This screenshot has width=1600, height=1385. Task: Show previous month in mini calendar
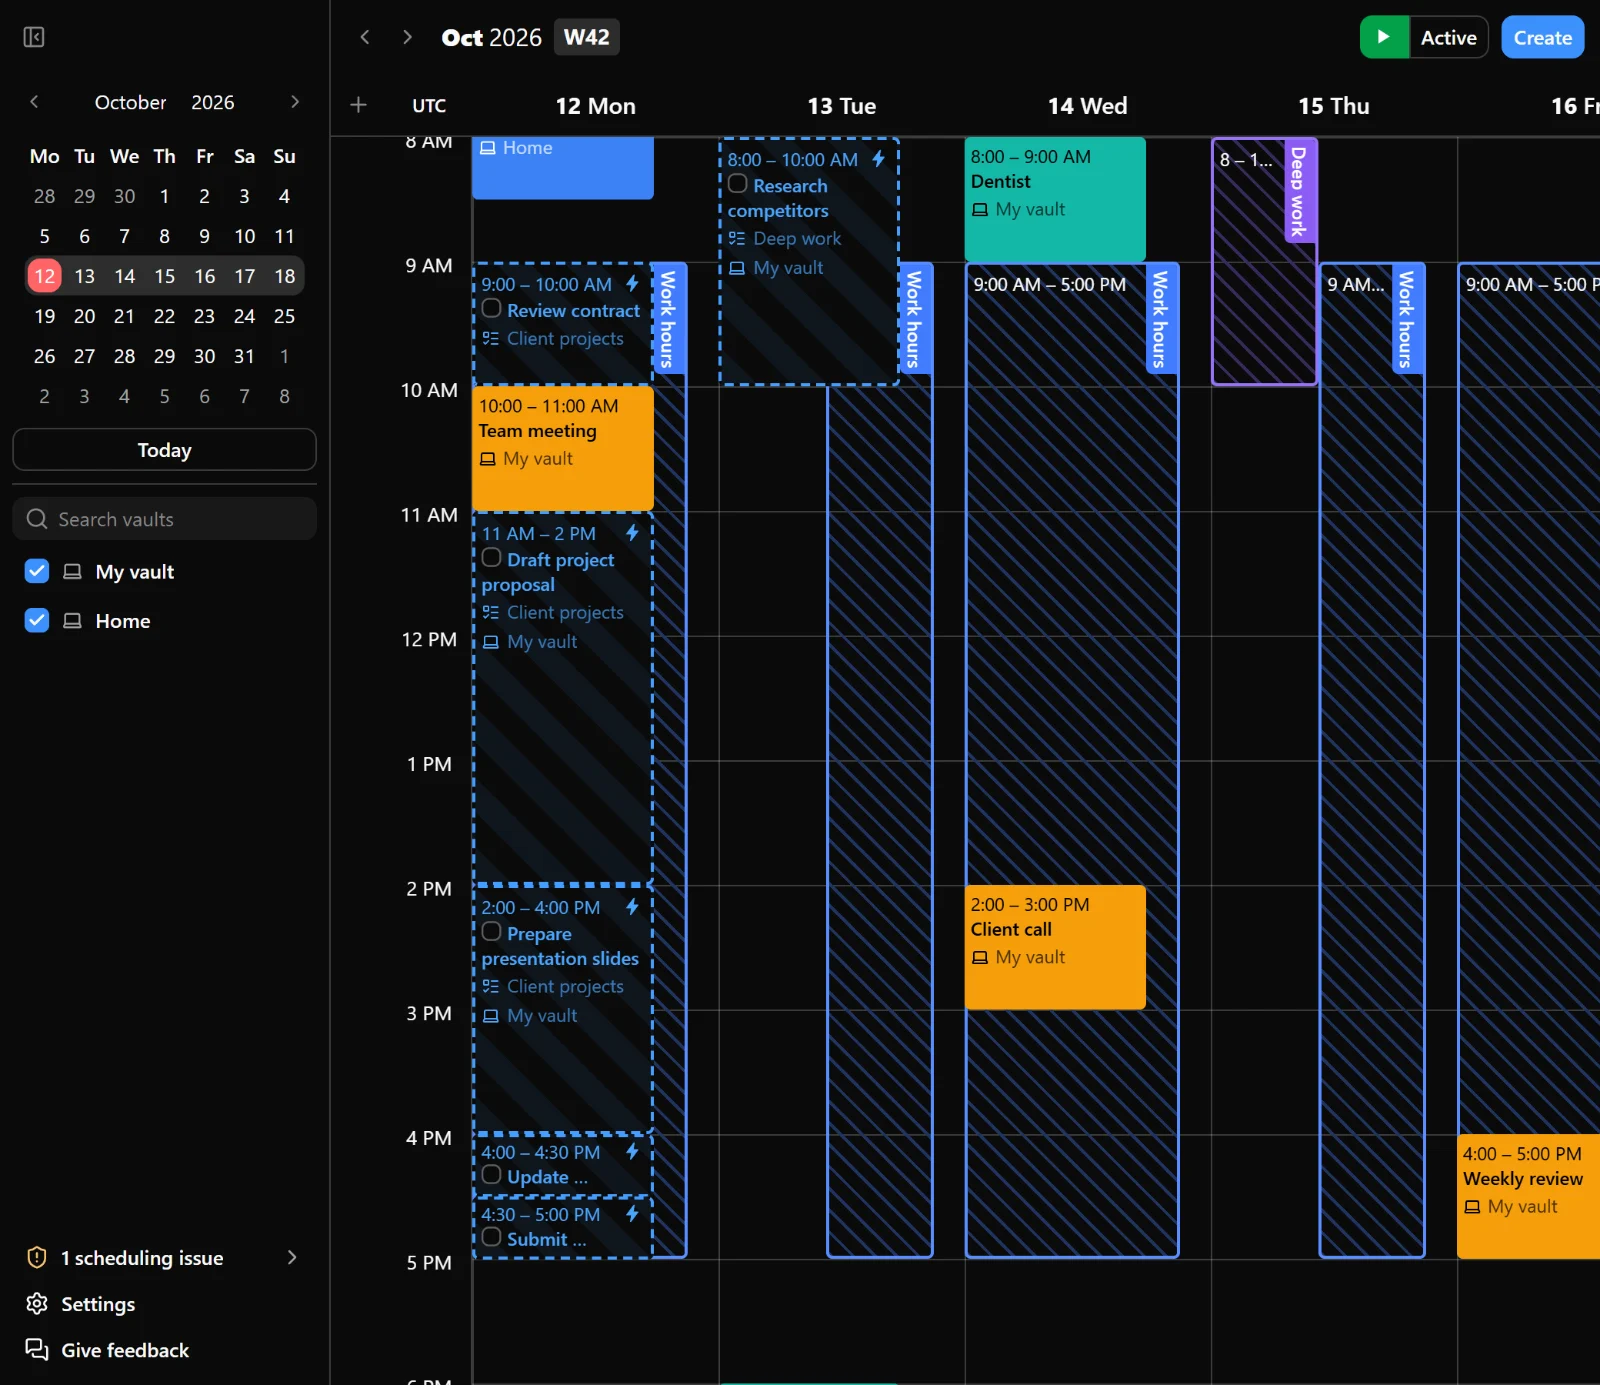pos(34,102)
